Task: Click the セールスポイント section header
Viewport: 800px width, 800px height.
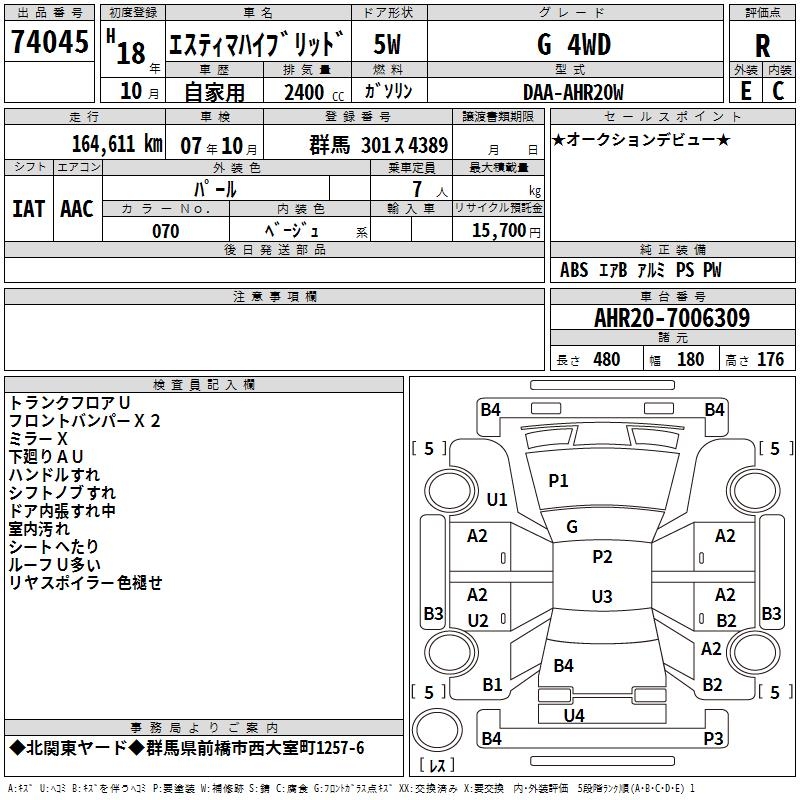Action: click(x=672, y=116)
